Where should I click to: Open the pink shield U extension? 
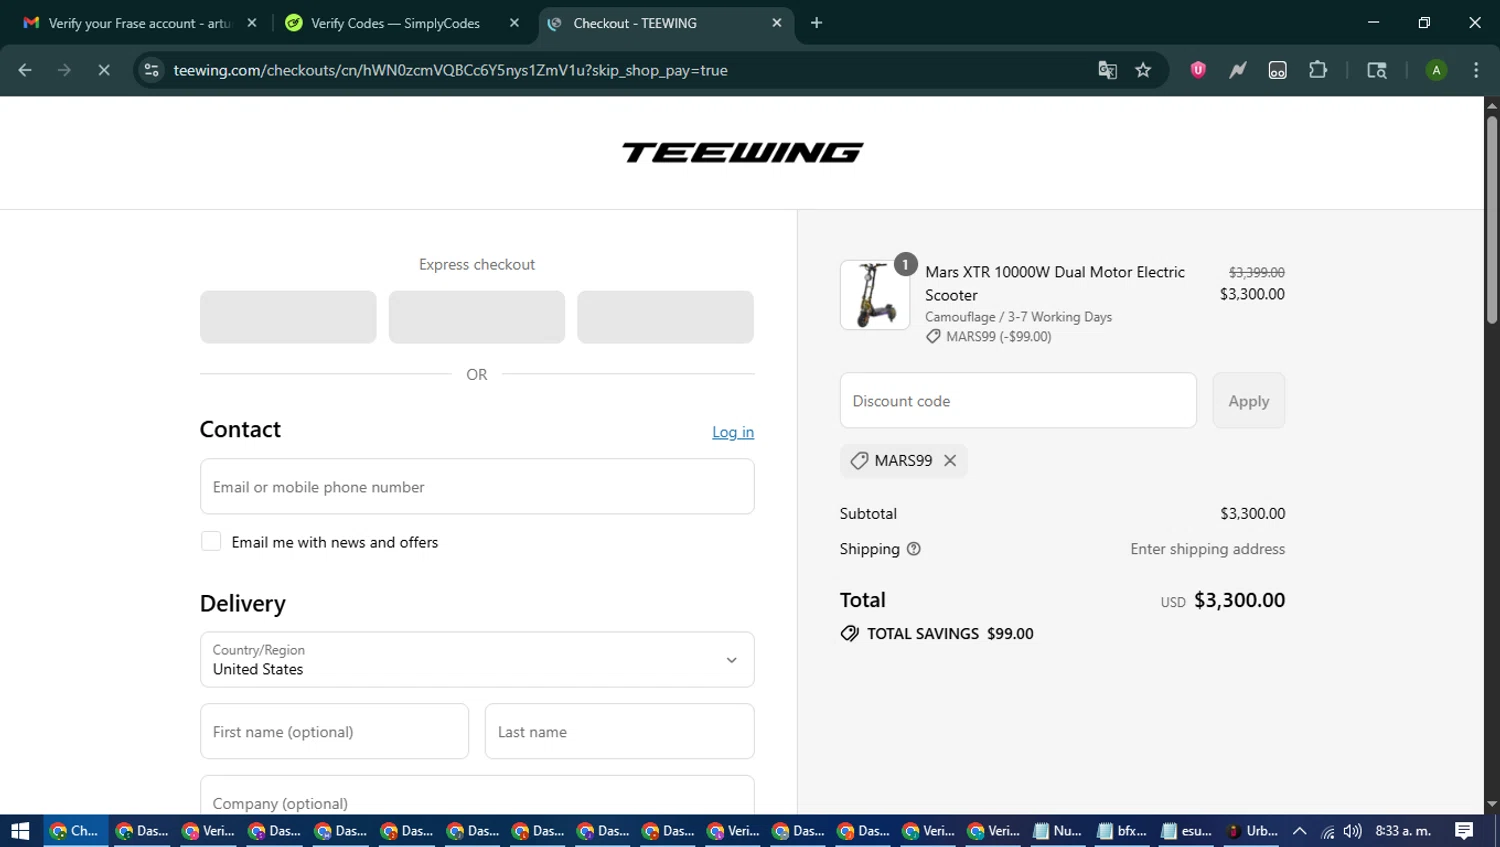pos(1198,70)
